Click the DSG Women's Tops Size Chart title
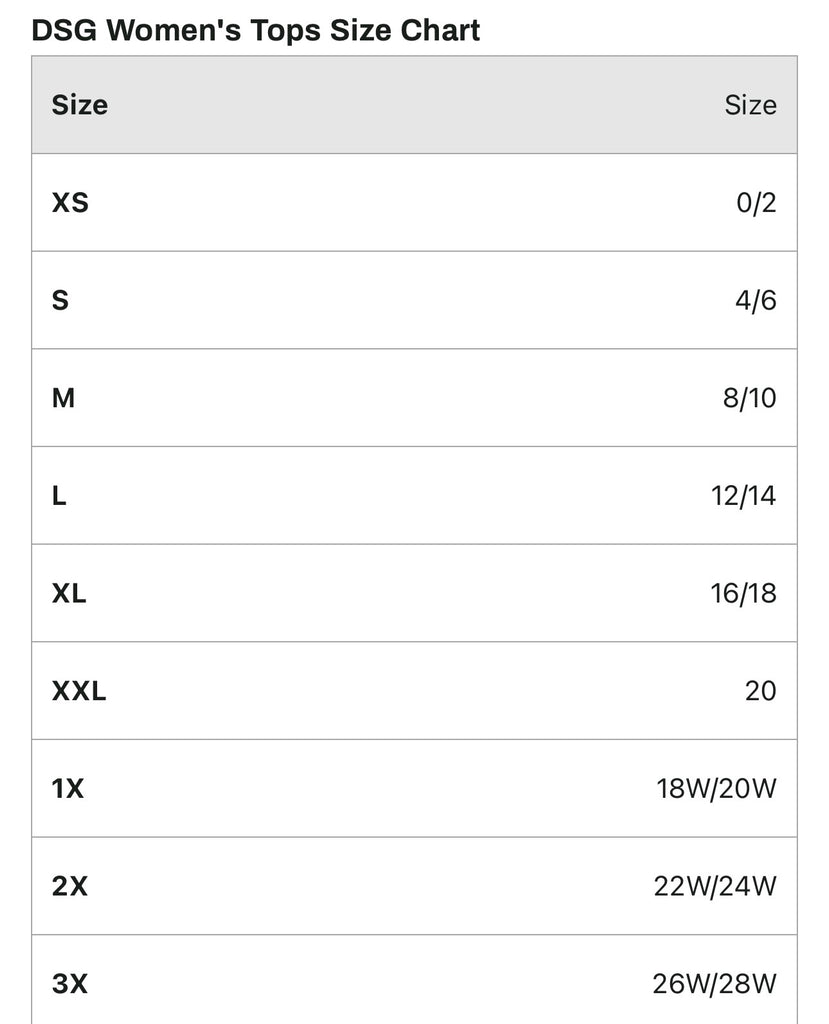The width and height of the screenshot is (829, 1024). pos(256,30)
